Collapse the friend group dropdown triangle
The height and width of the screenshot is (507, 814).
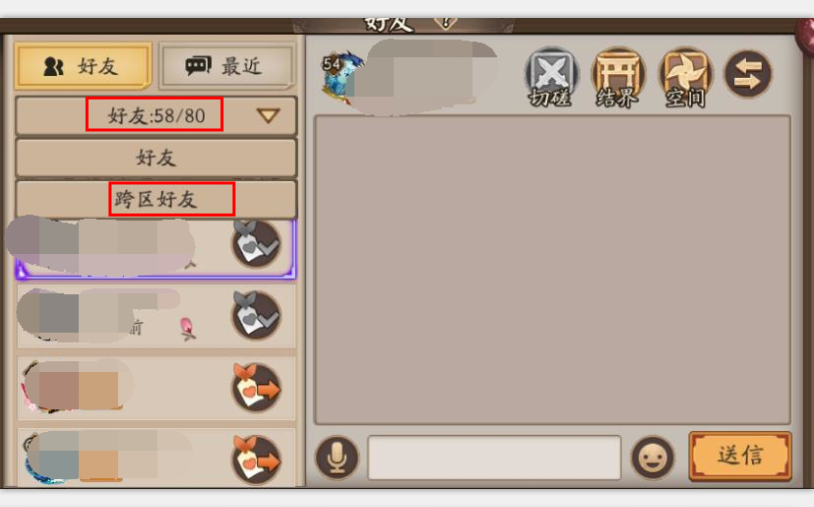point(268,115)
